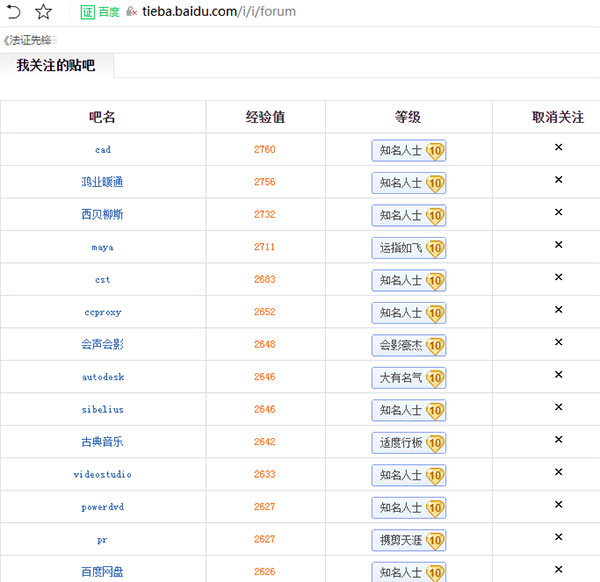Click experience value 2652
This screenshot has width=600, height=582.
tap(265, 312)
